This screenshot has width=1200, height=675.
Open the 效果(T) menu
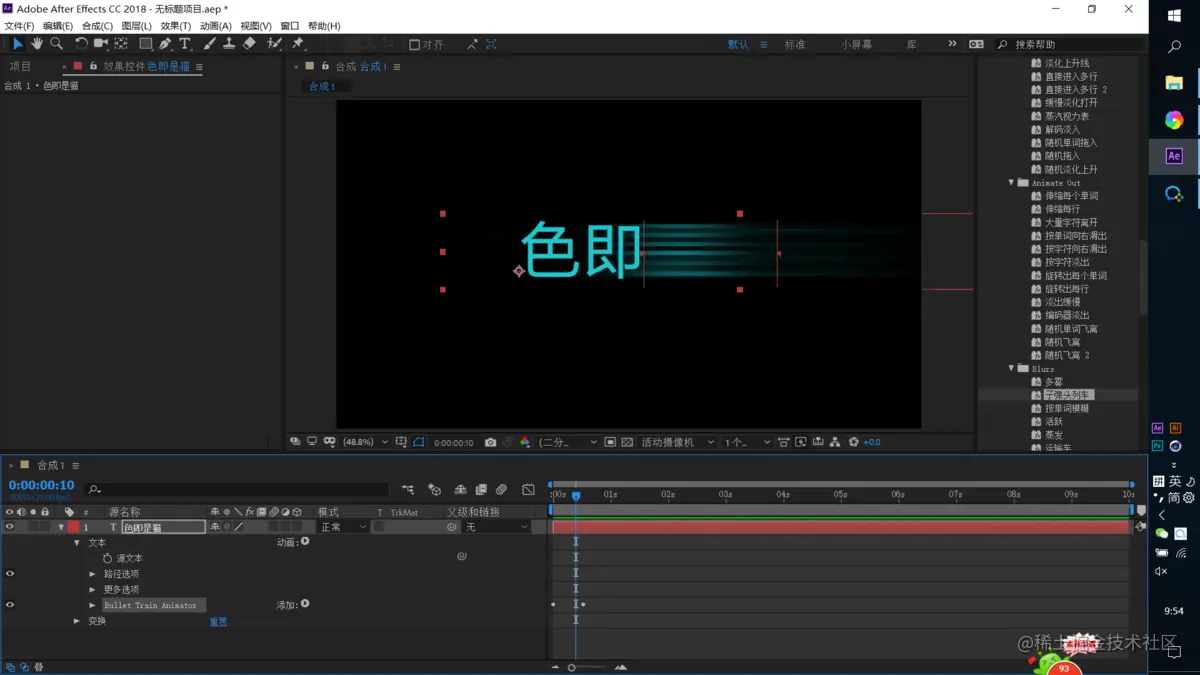pos(176,26)
